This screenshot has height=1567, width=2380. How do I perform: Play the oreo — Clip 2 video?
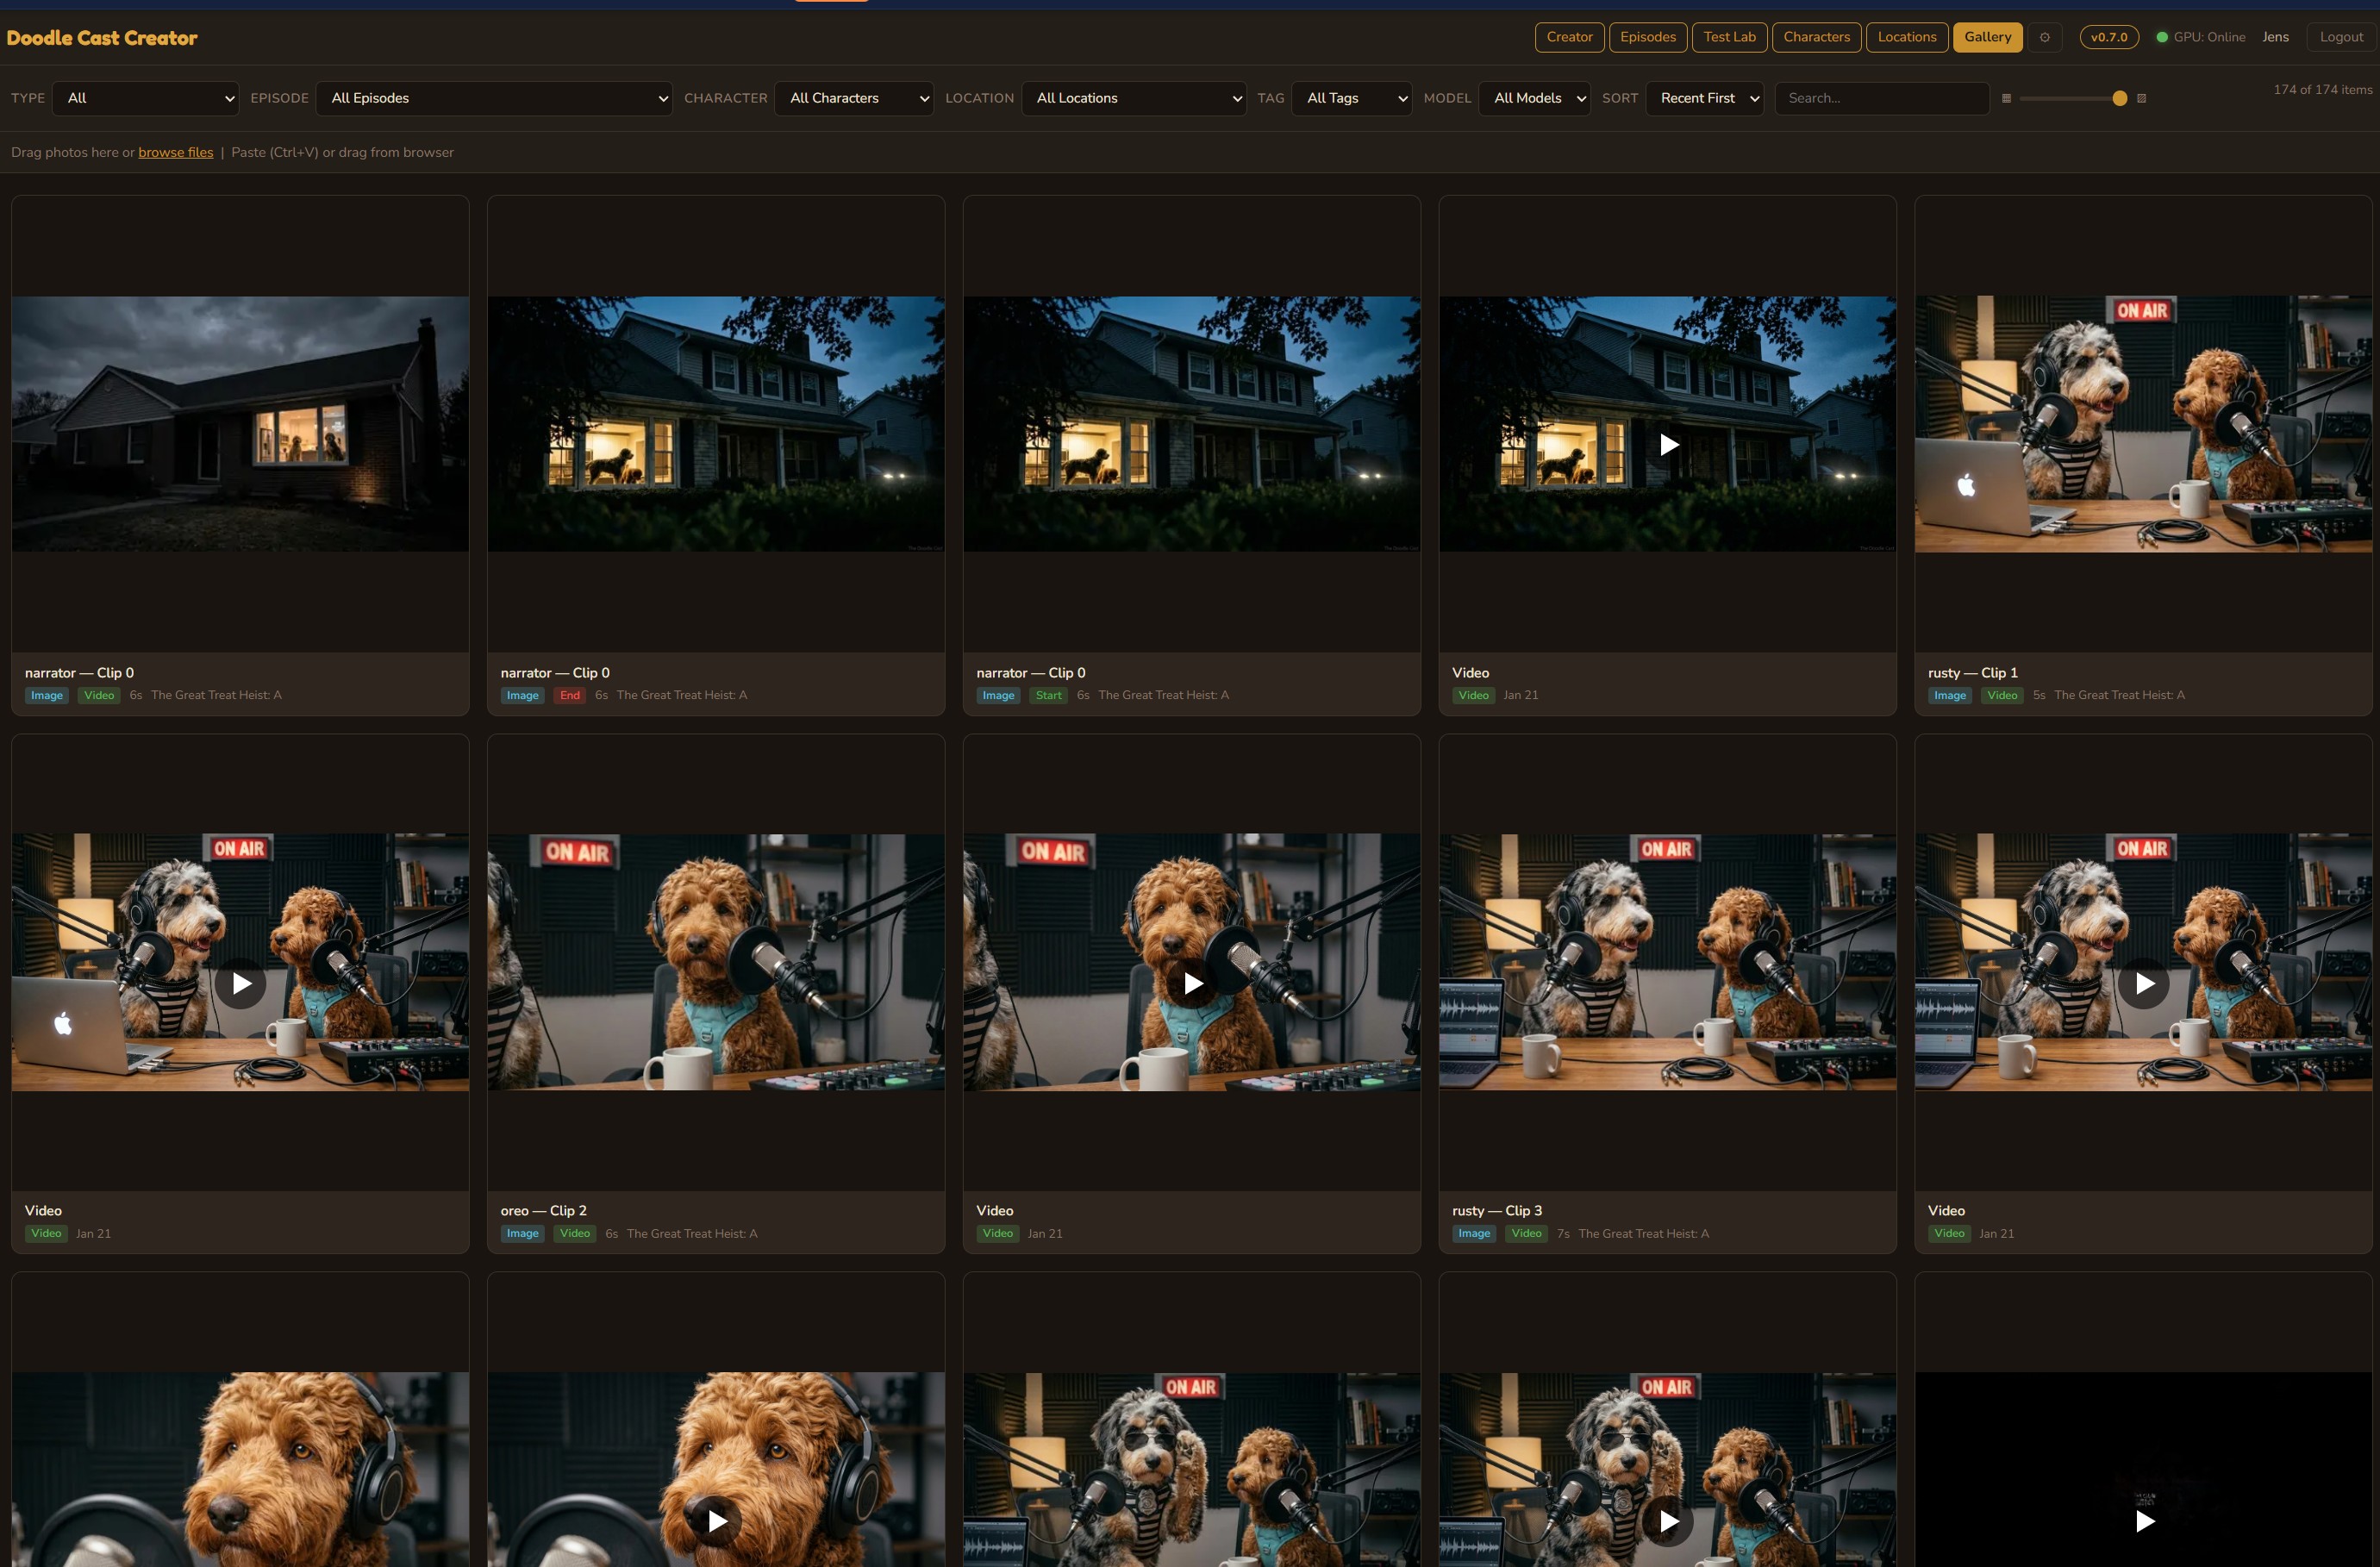pos(715,983)
